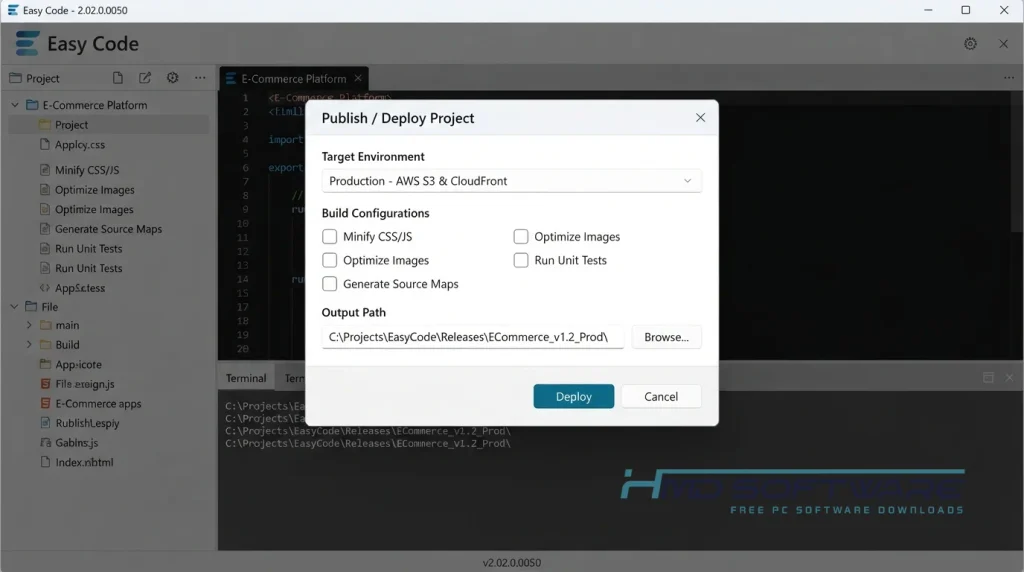Image resolution: width=1024 pixels, height=572 pixels.
Task: Enable the Minify CSS/JS checkbox
Action: (x=330, y=236)
